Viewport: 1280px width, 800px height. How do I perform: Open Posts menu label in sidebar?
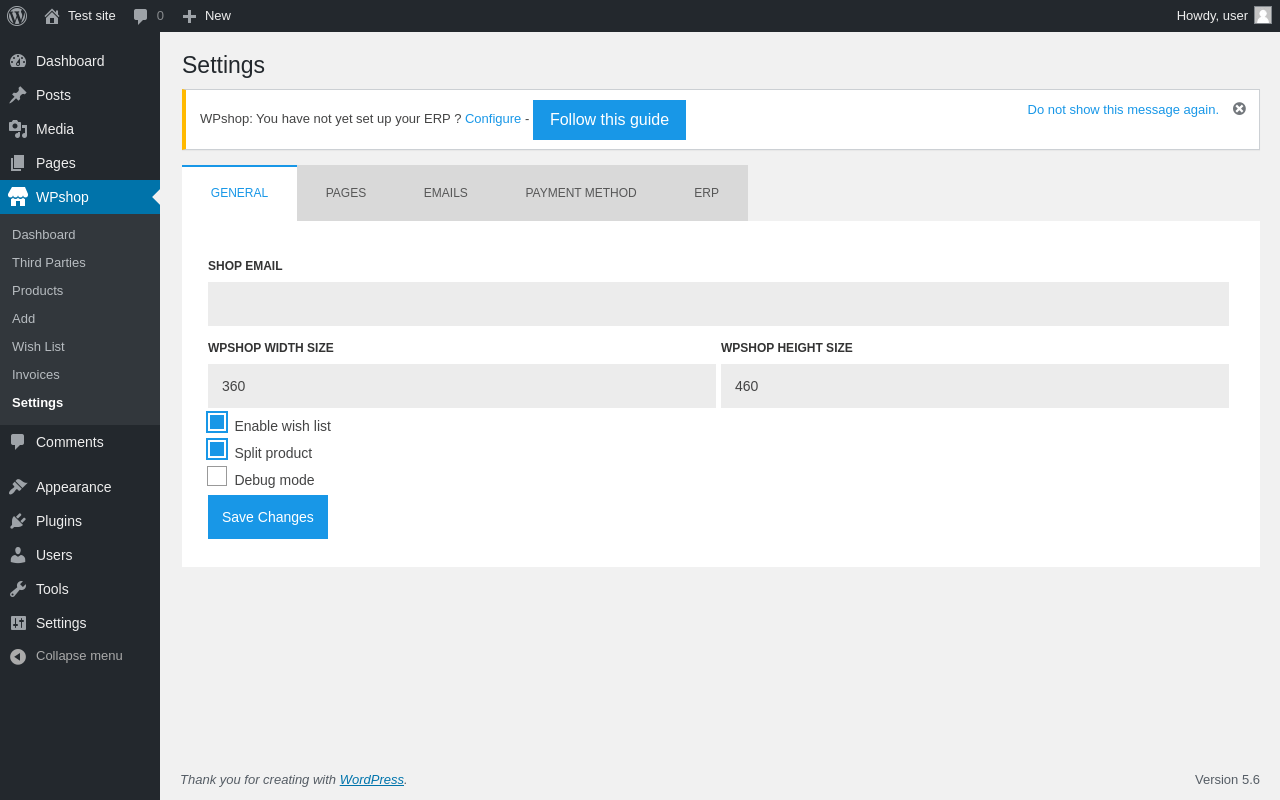(x=53, y=95)
